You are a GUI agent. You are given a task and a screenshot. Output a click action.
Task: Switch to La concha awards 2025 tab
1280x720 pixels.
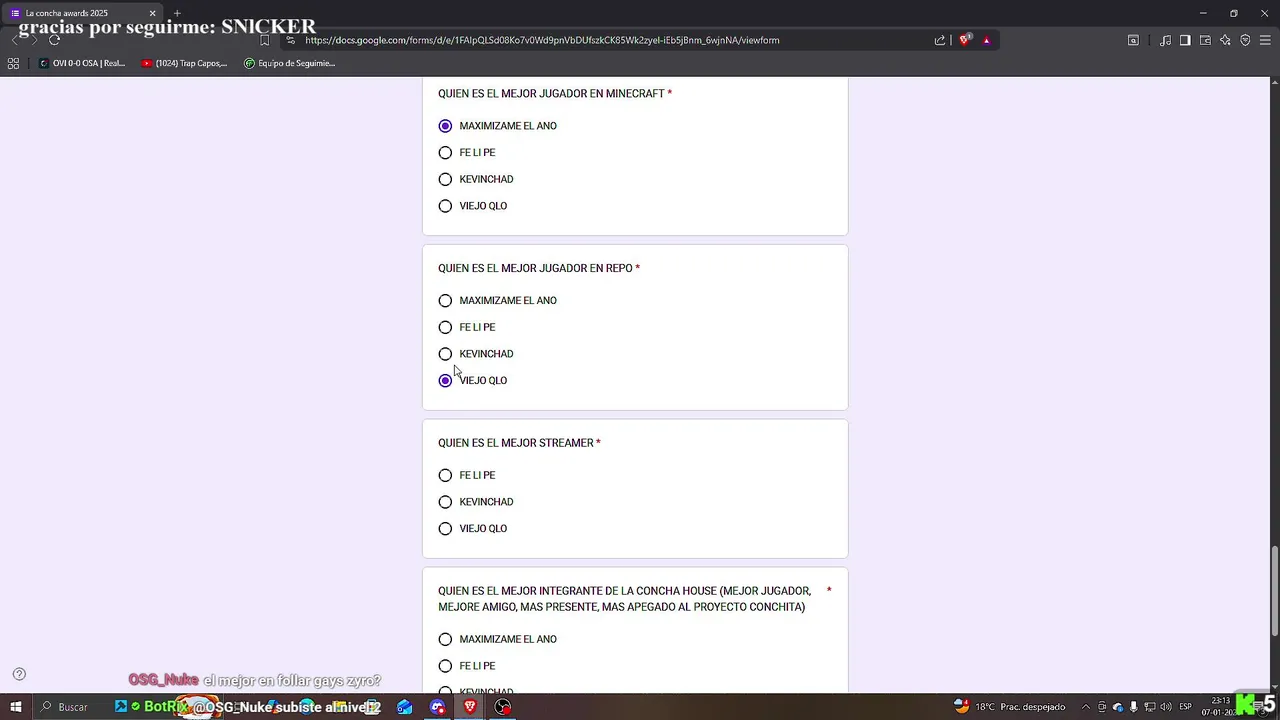[82, 13]
